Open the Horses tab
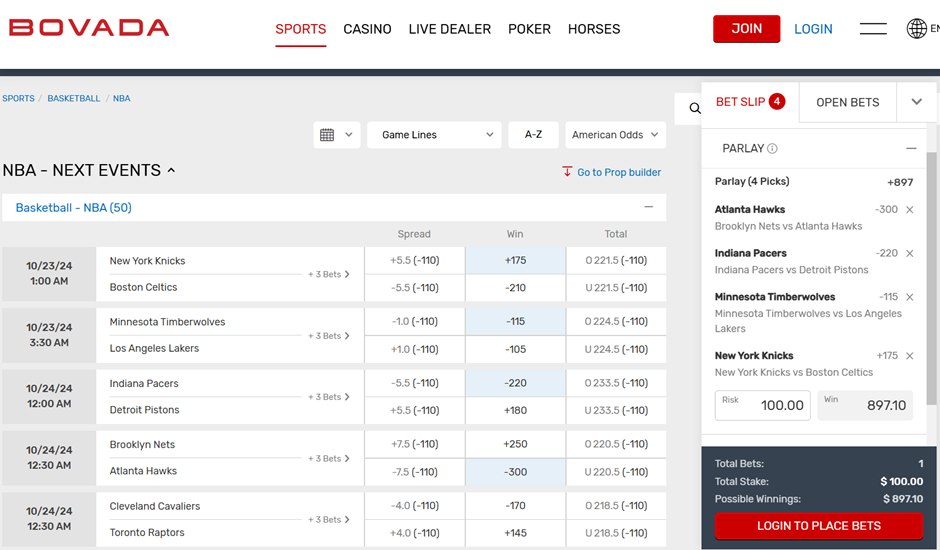The image size is (940, 550). pyautogui.click(x=594, y=29)
